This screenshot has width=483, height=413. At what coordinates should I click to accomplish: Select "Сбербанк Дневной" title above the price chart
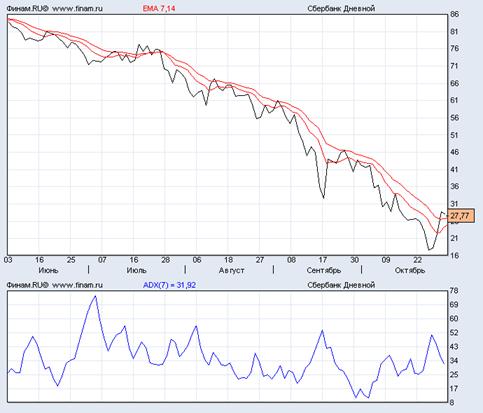point(341,9)
